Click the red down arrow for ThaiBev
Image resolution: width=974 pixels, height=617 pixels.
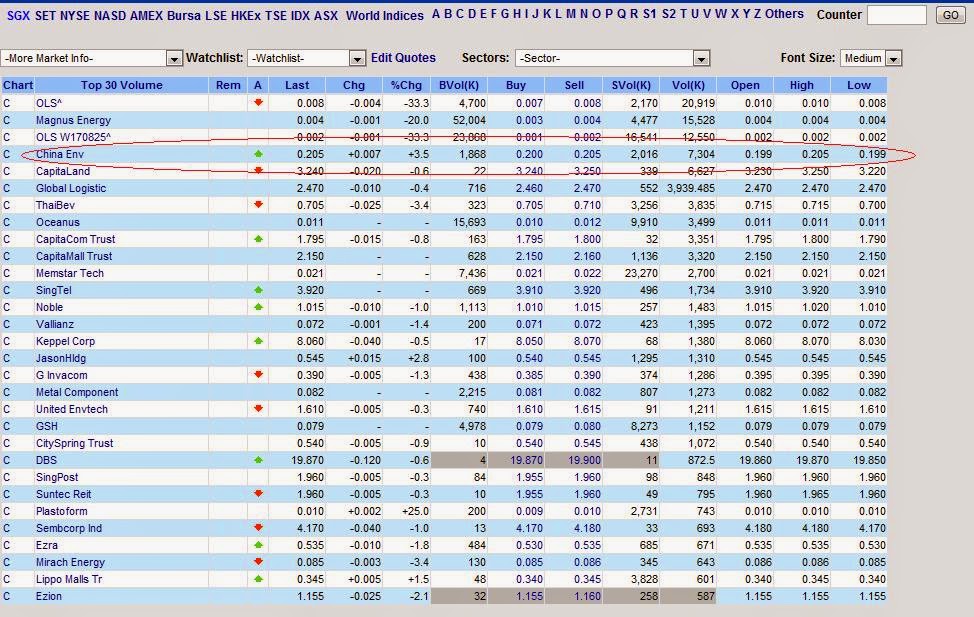258,204
